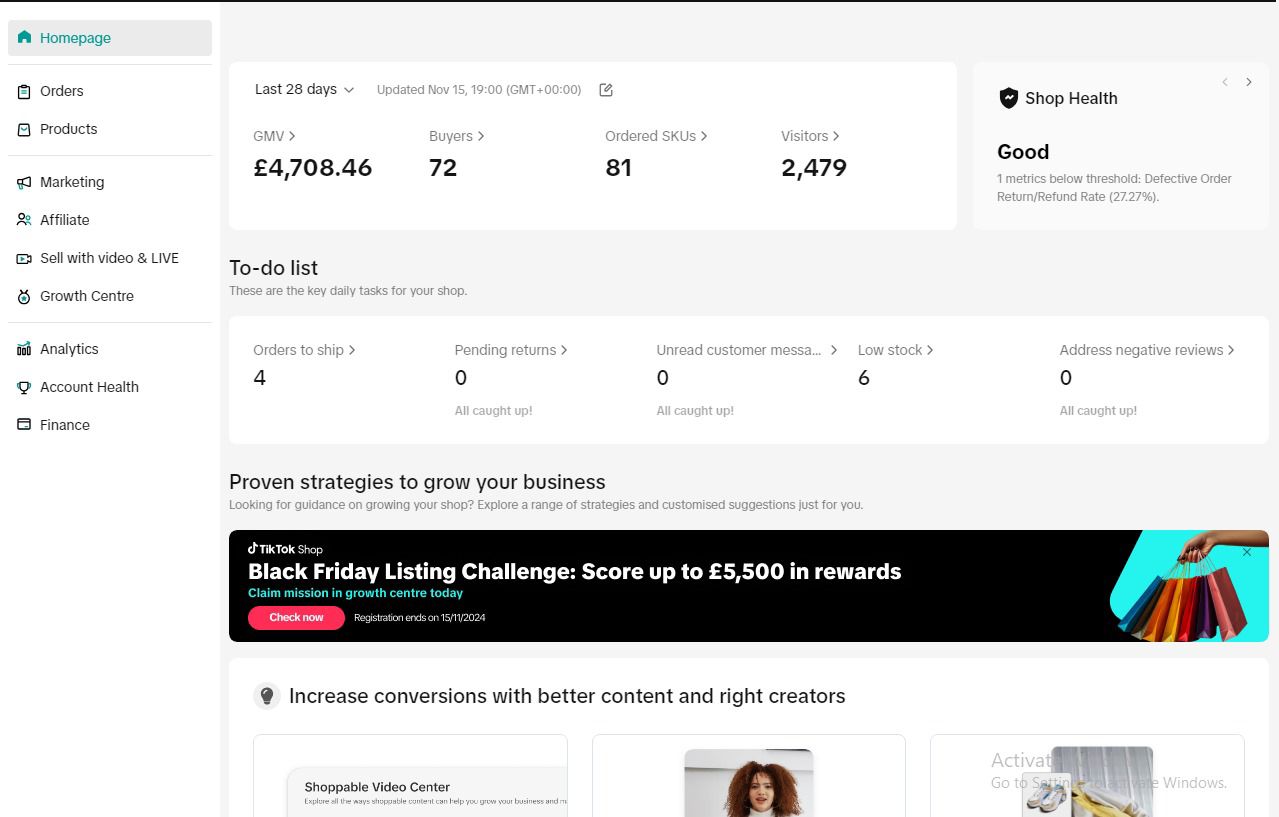
Task: Click the Check now button
Action: (296, 618)
